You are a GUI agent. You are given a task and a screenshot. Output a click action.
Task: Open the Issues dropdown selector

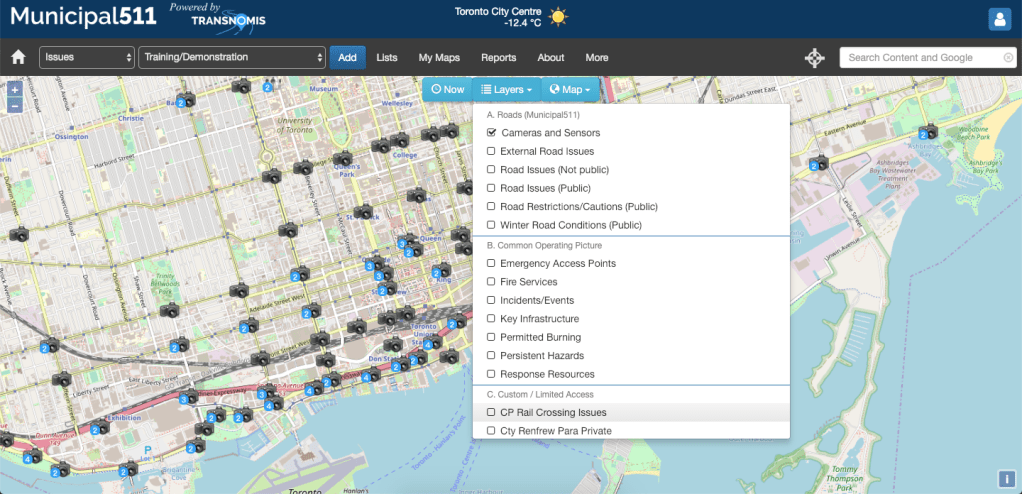pyautogui.click(x=87, y=58)
